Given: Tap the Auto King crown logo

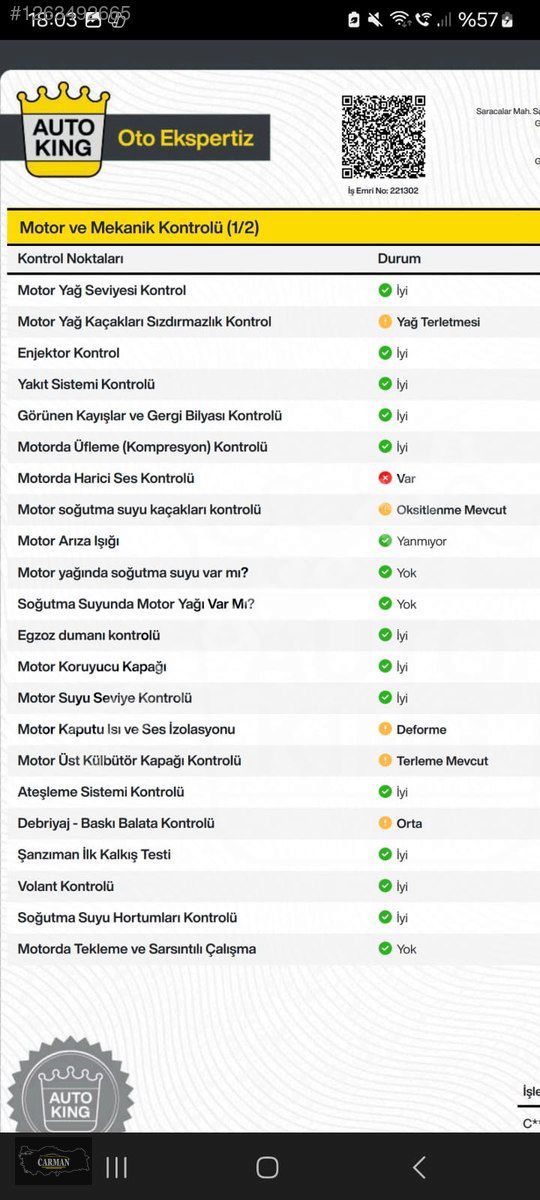Looking at the screenshot, I should click(64, 130).
